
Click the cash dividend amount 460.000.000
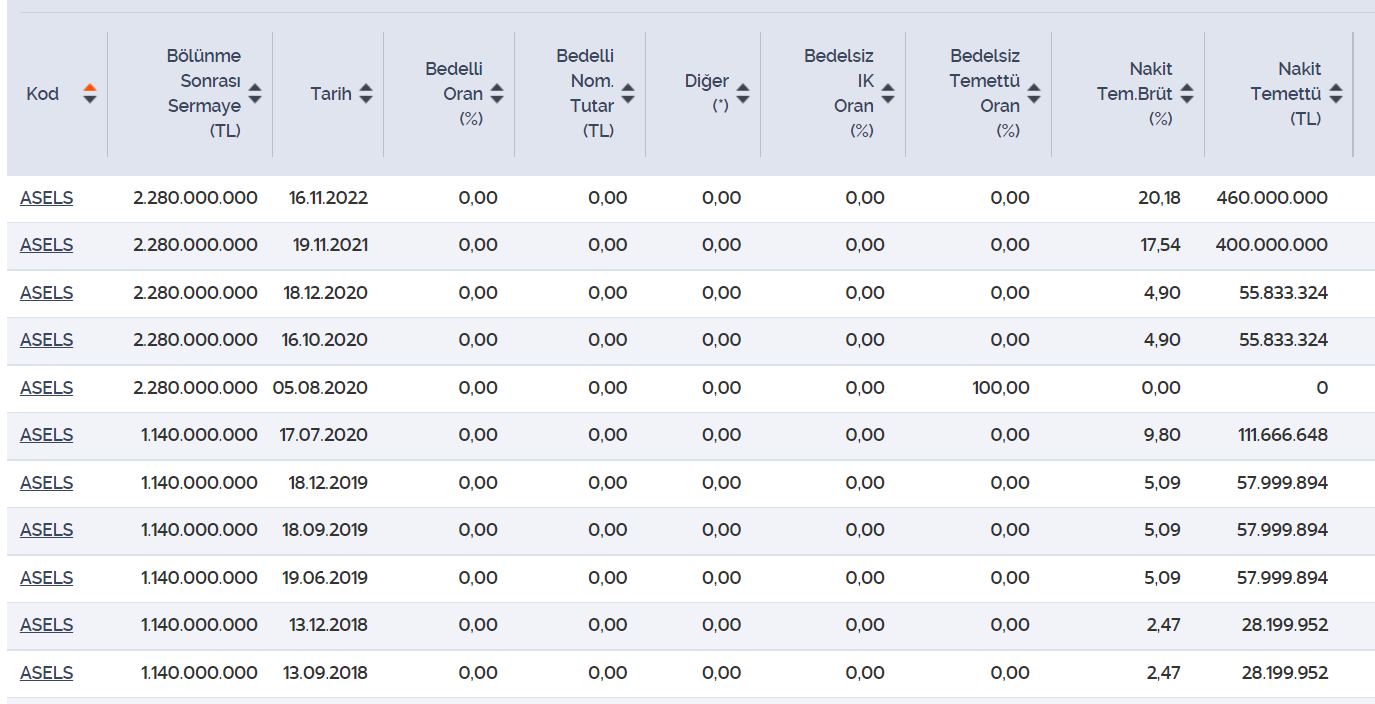[x=1273, y=198]
